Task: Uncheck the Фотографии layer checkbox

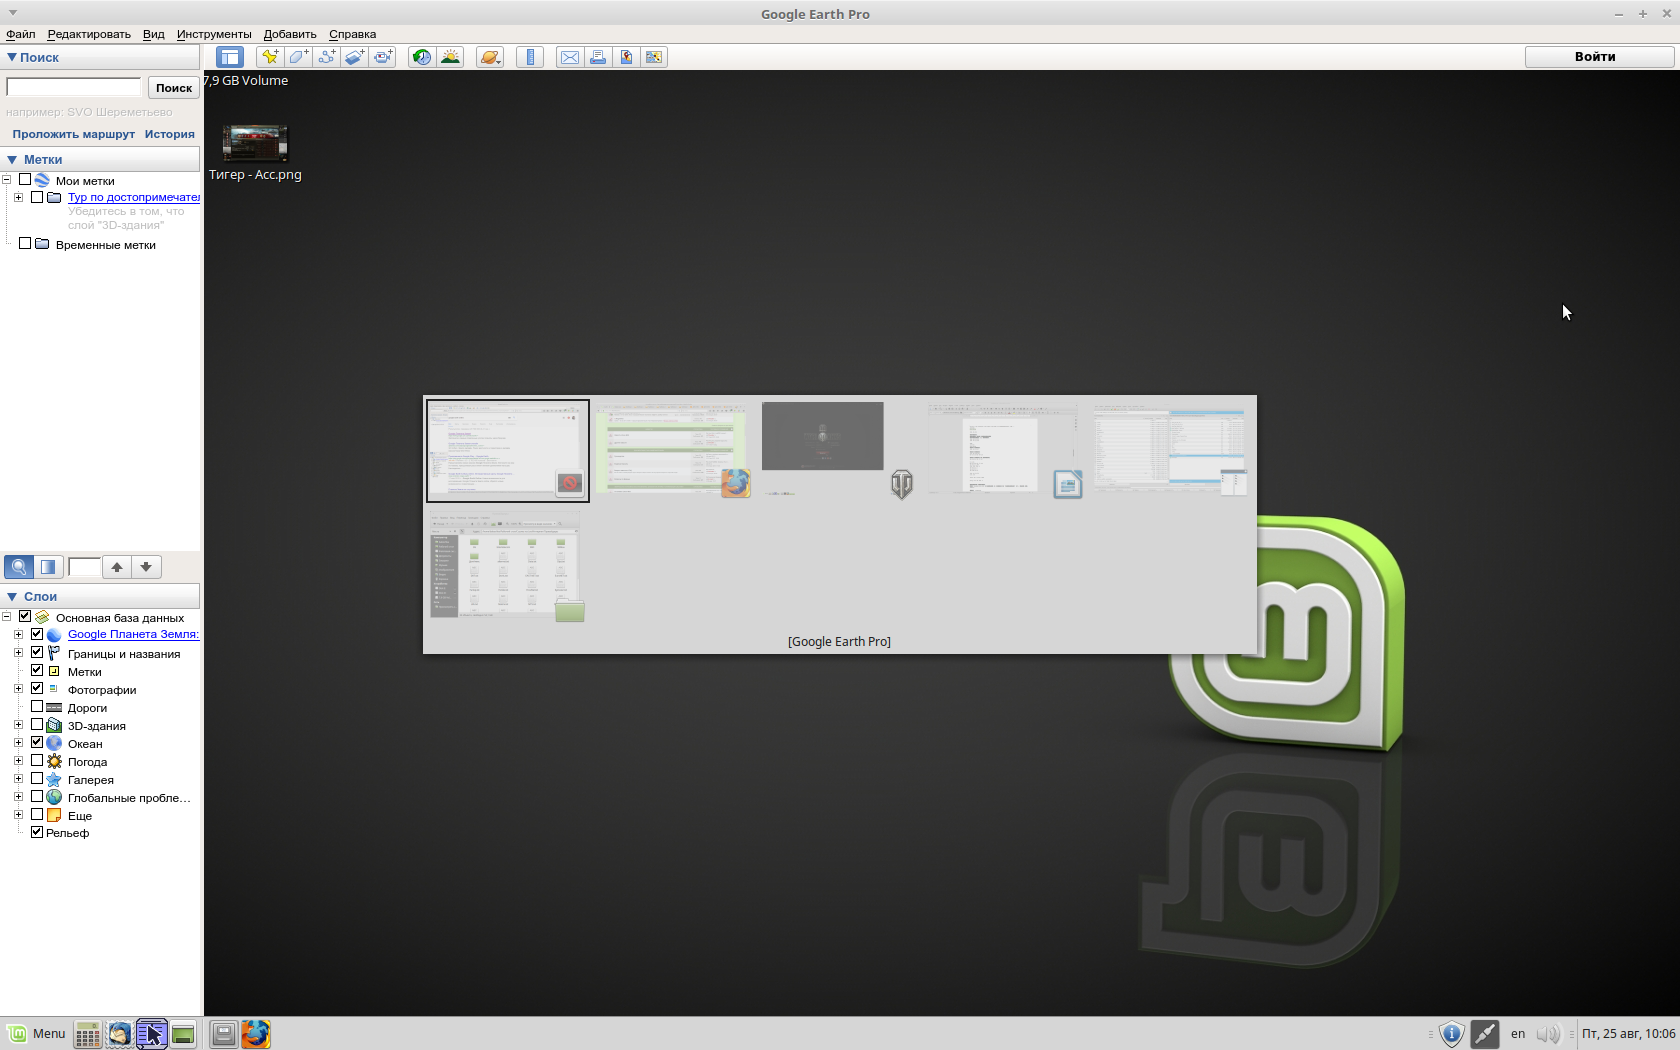Action: (37, 689)
